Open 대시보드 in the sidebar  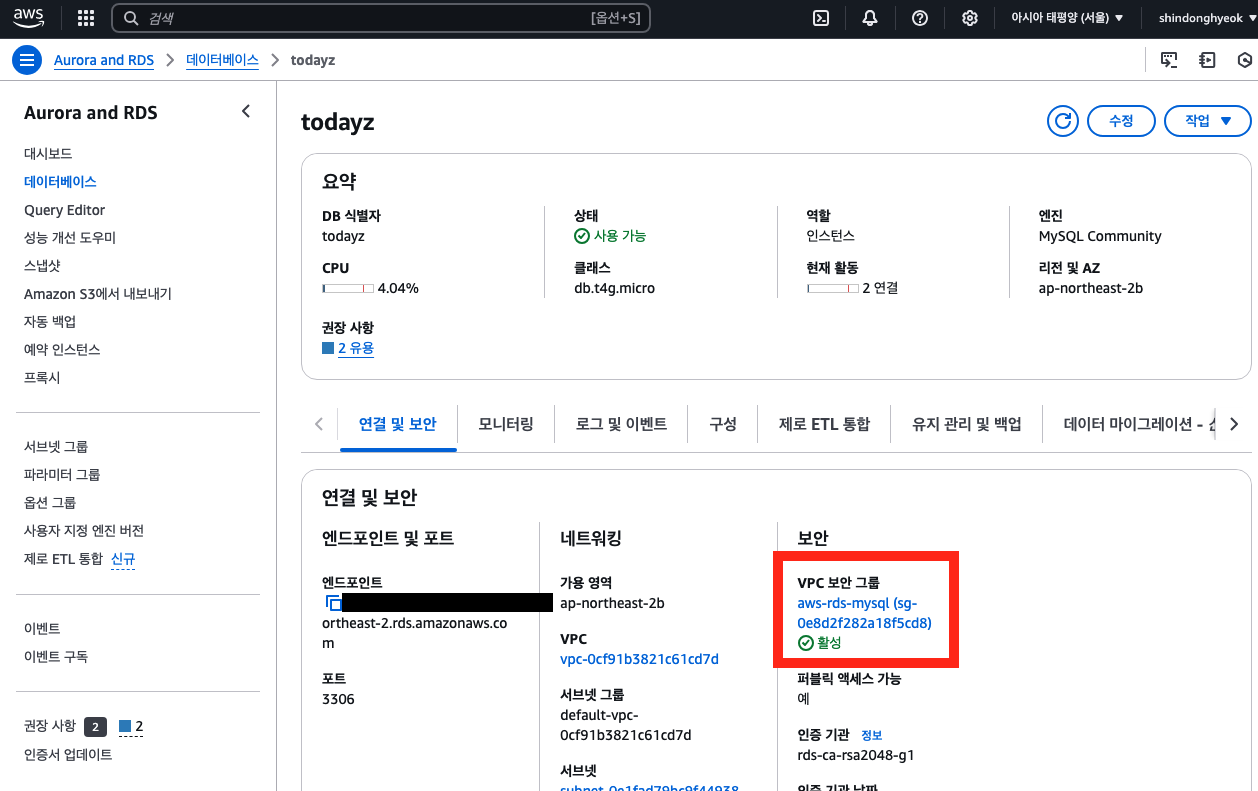tap(48, 153)
